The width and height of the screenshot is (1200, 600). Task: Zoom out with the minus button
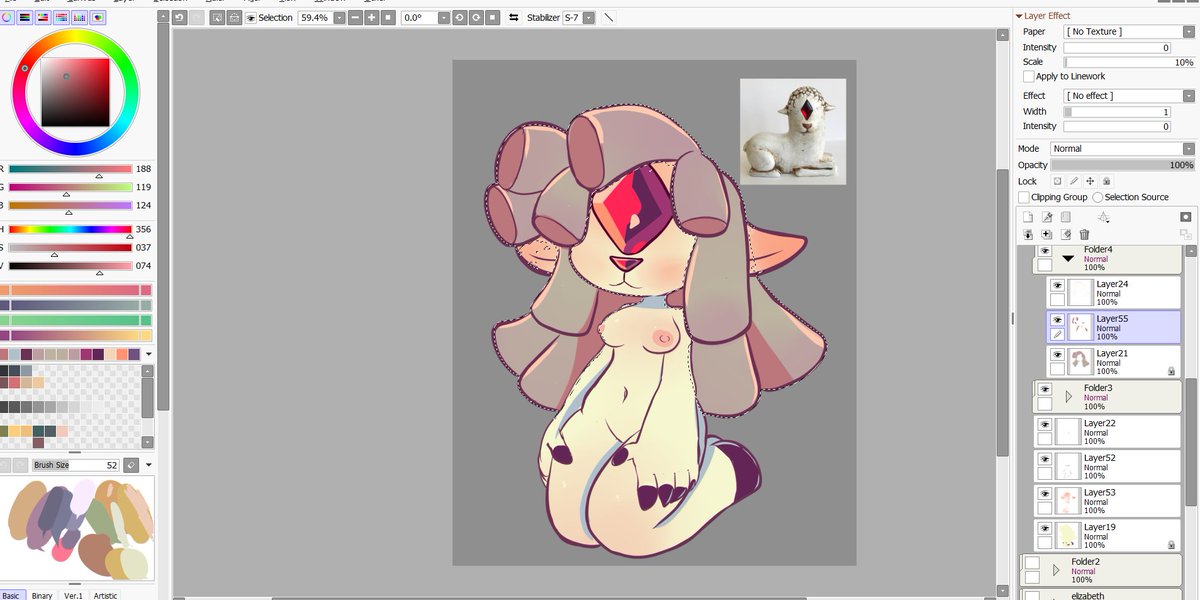tap(355, 17)
